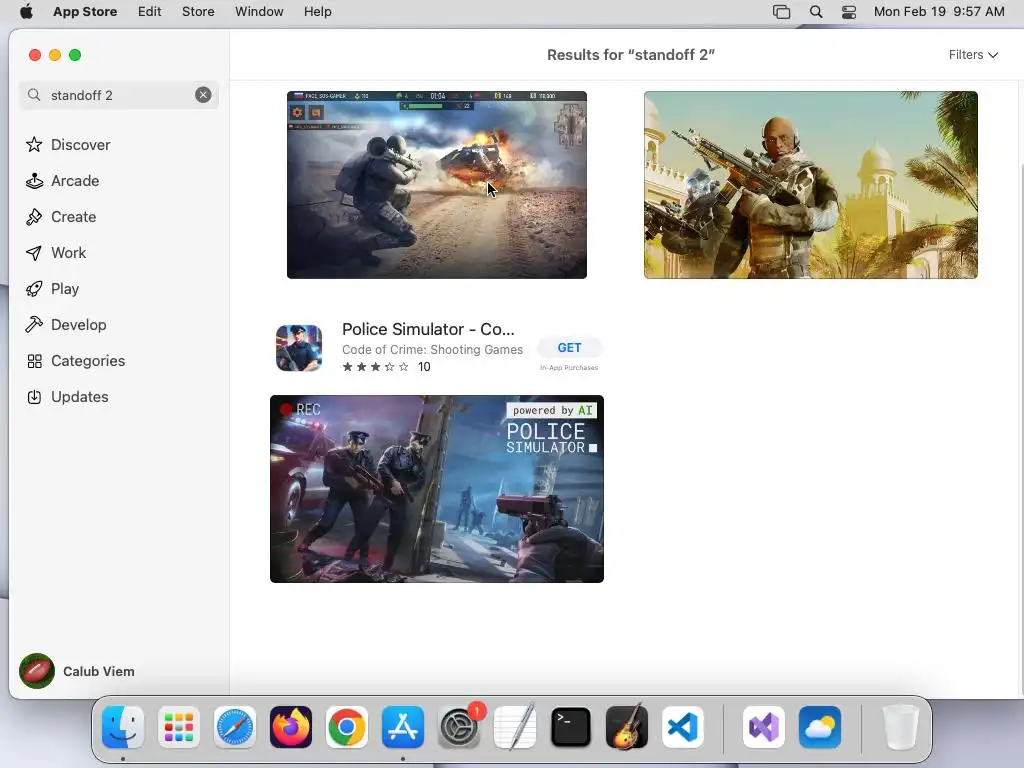Select the Develop hammer icon
This screenshot has height=768, width=1024.
point(34,325)
